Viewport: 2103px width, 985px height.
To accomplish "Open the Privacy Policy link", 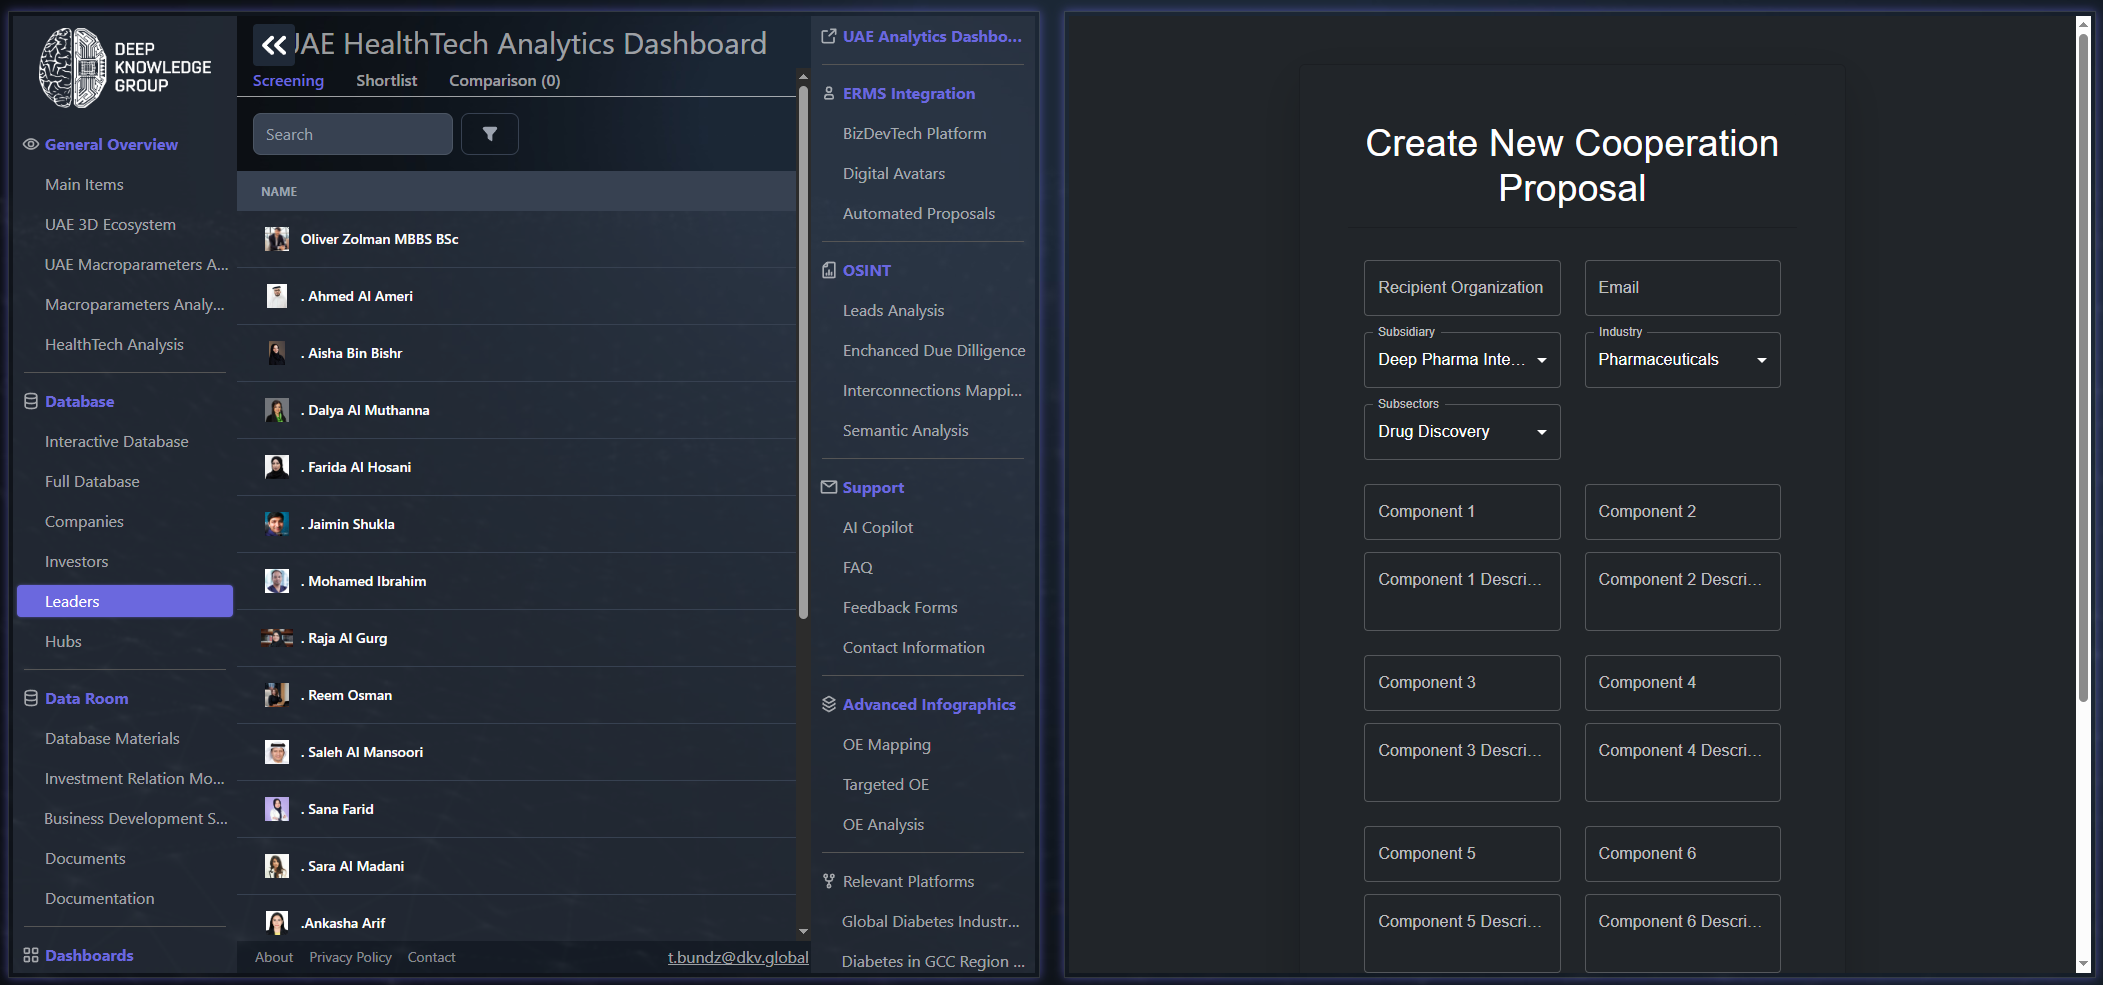I will point(350,958).
